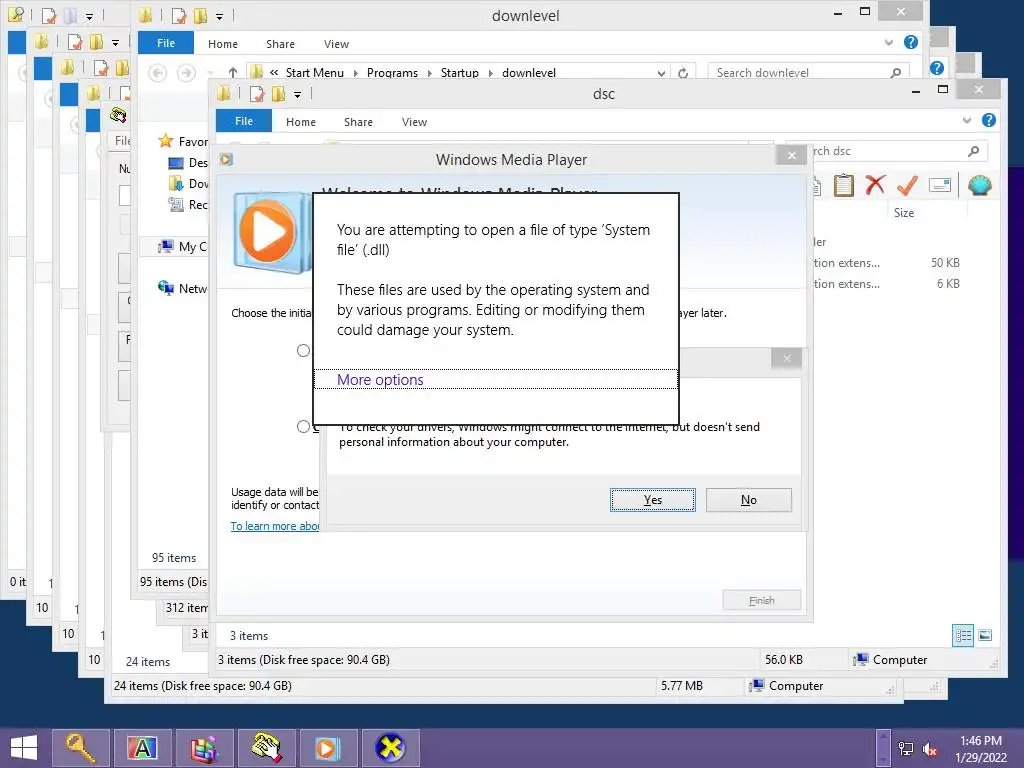
Task: Open the View tab in dsc window
Action: tap(414, 122)
